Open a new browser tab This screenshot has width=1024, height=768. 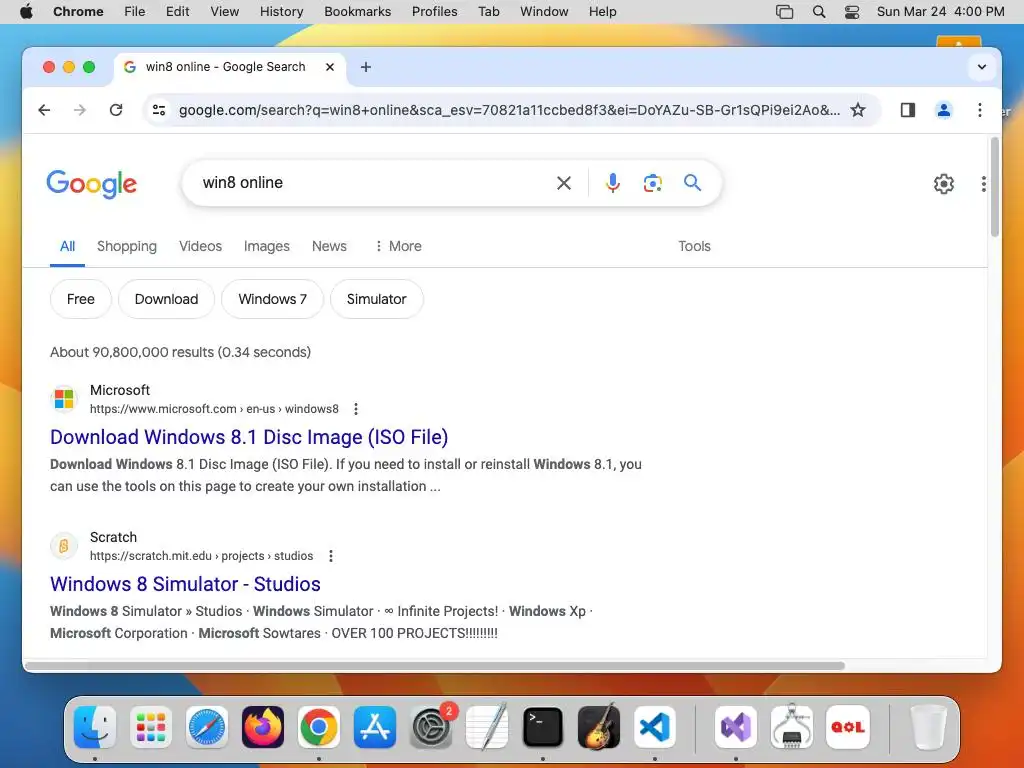coord(366,67)
